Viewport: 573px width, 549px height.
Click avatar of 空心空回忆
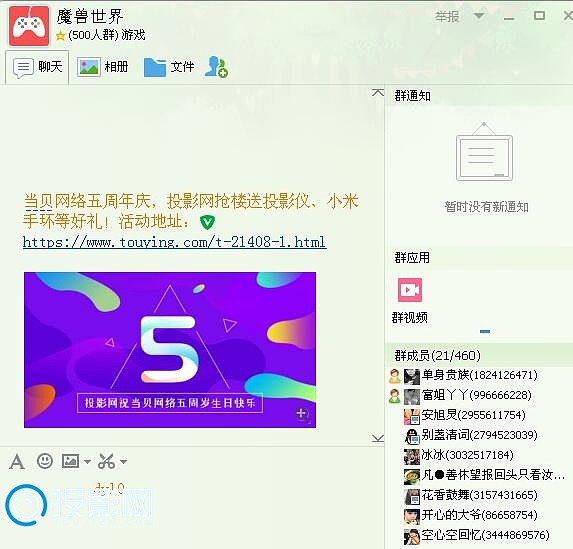pyautogui.click(x=412, y=537)
